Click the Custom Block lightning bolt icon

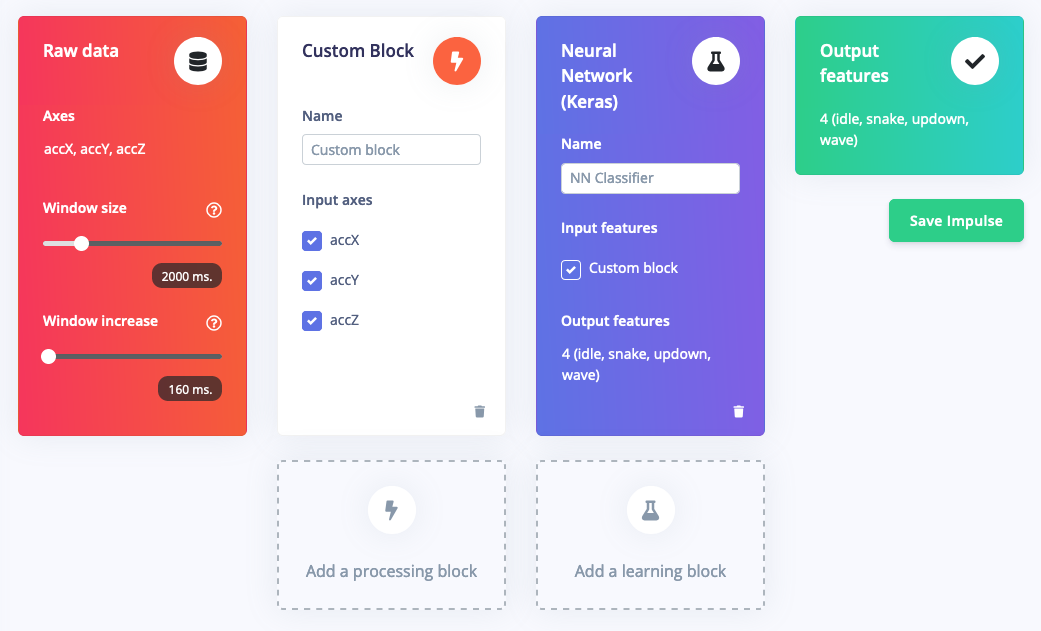tap(457, 61)
